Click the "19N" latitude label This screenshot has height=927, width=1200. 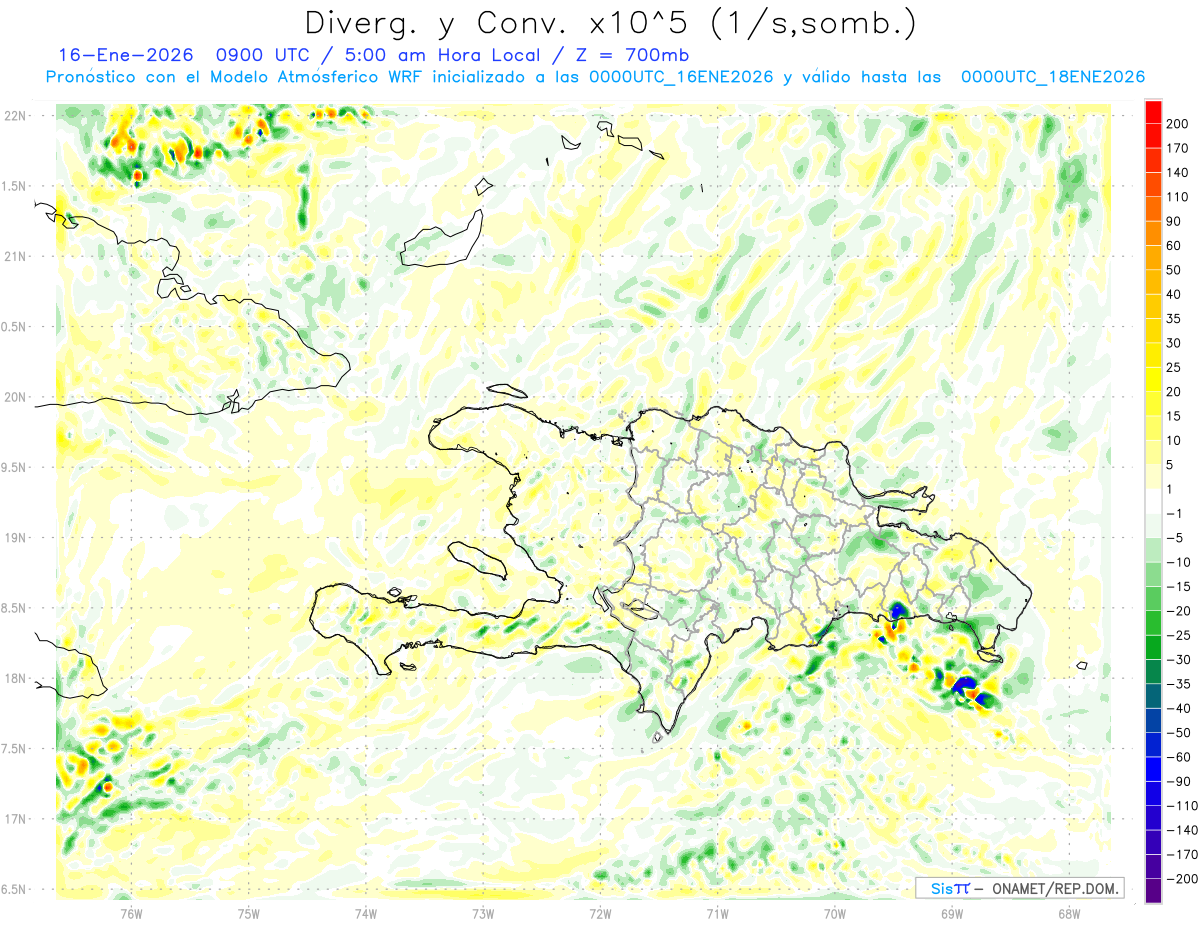14,538
